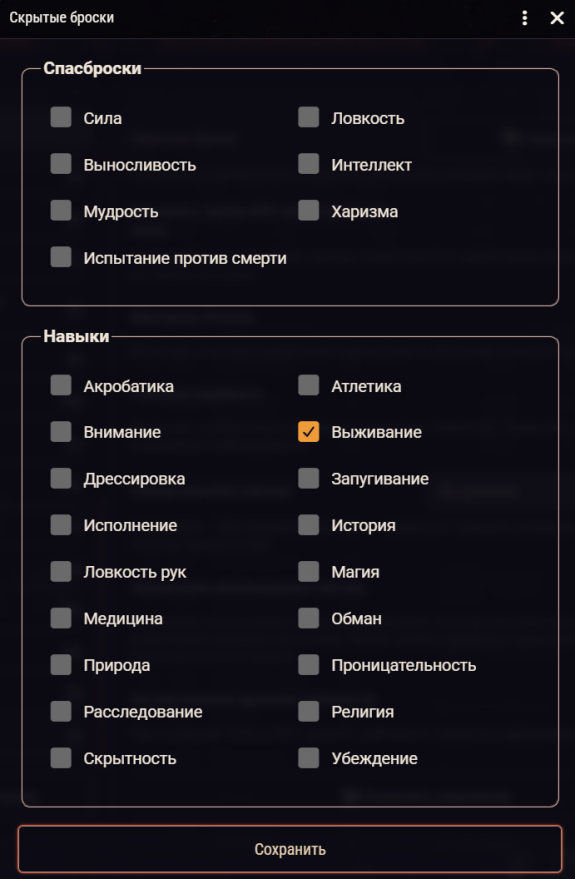Check the Внимание skill box
This screenshot has width=575, height=879.
tap(61, 432)
